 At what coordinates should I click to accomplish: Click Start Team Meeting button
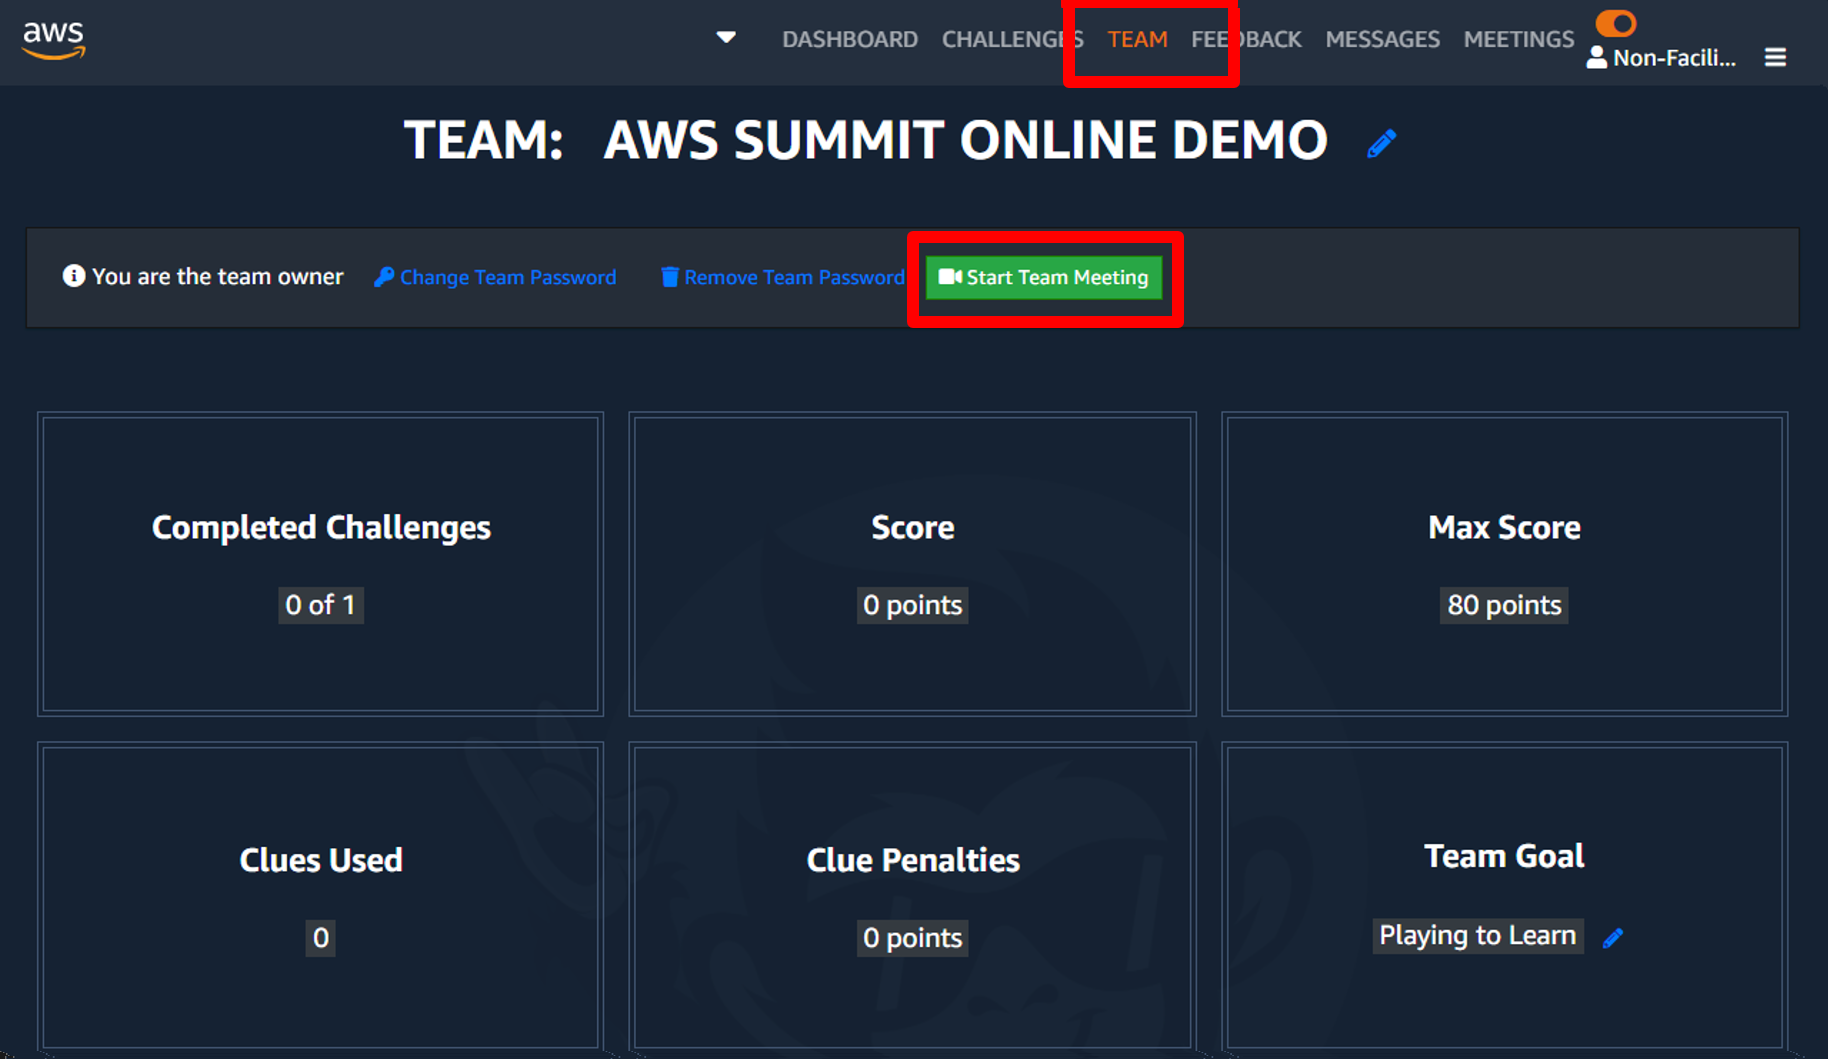(1043, 277)
